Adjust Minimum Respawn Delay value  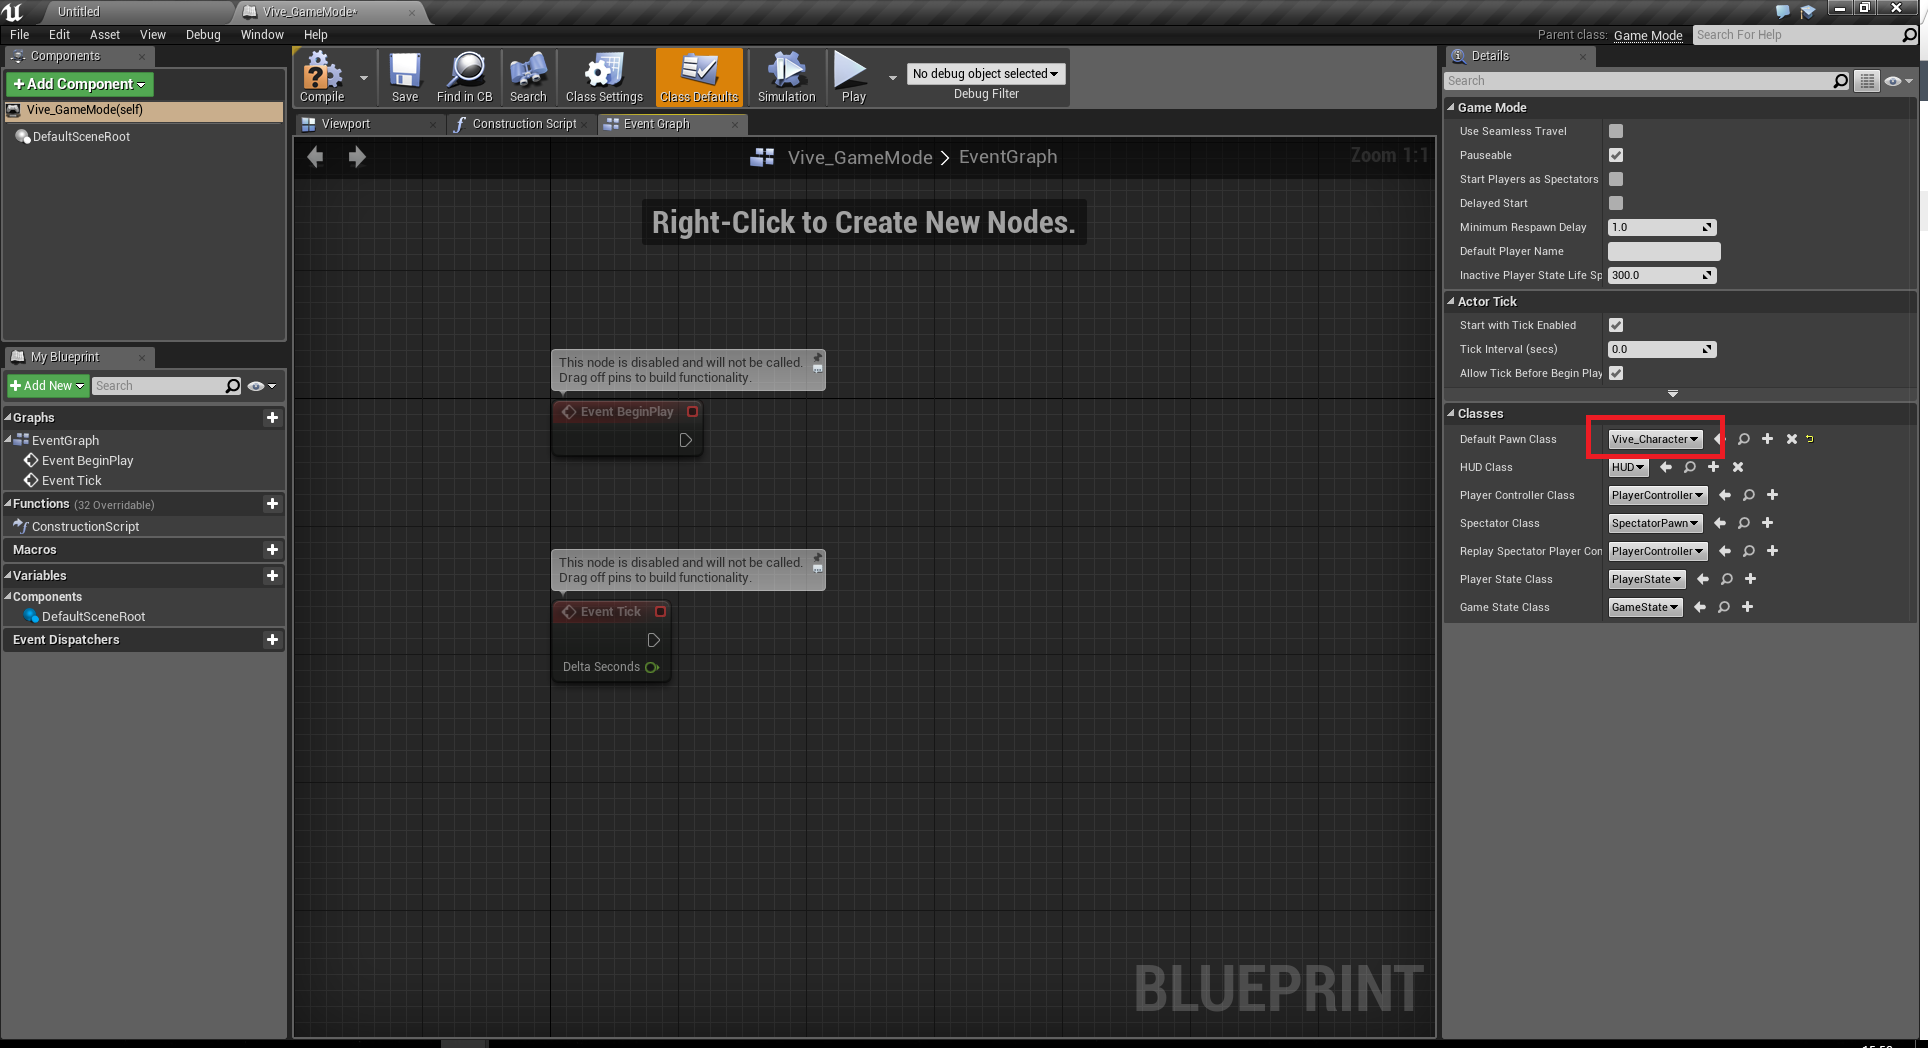tap(1662, 227)
